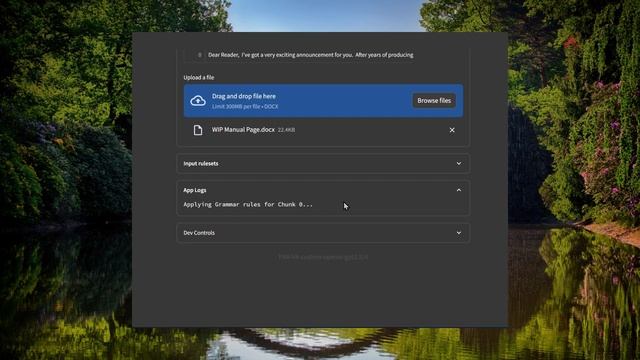The image size is (640, 360).
Task: Click the "Applying Grammar rules for Chunk 0..." log line
Action: point(248,204)
